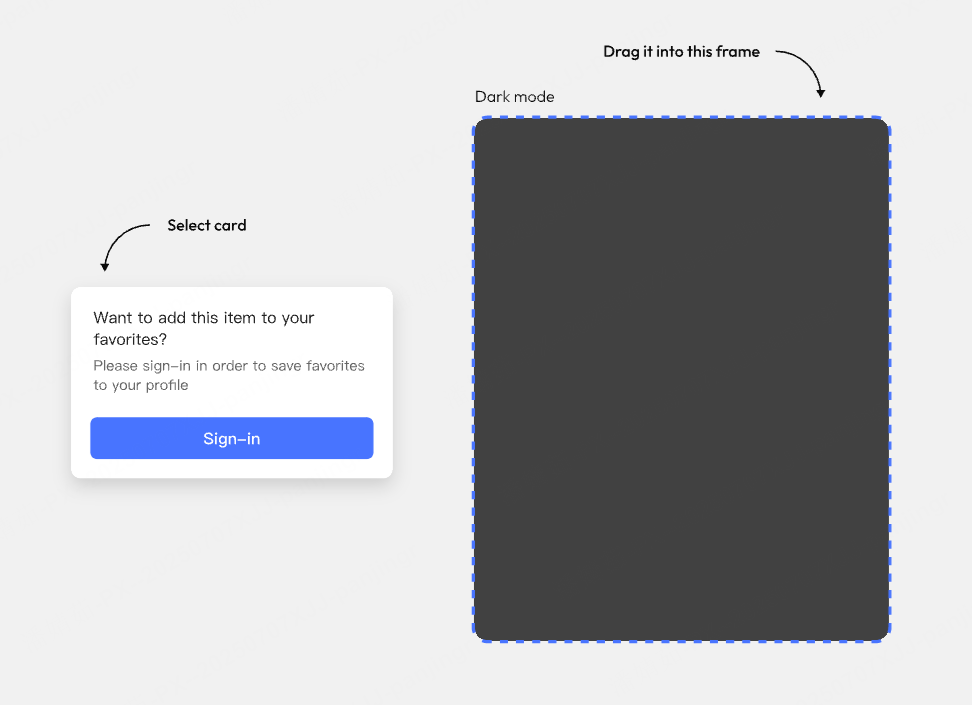Click the blue Sign-in button
The width and height of the screenshot is (972, 705).
click(x=232, y=438)
